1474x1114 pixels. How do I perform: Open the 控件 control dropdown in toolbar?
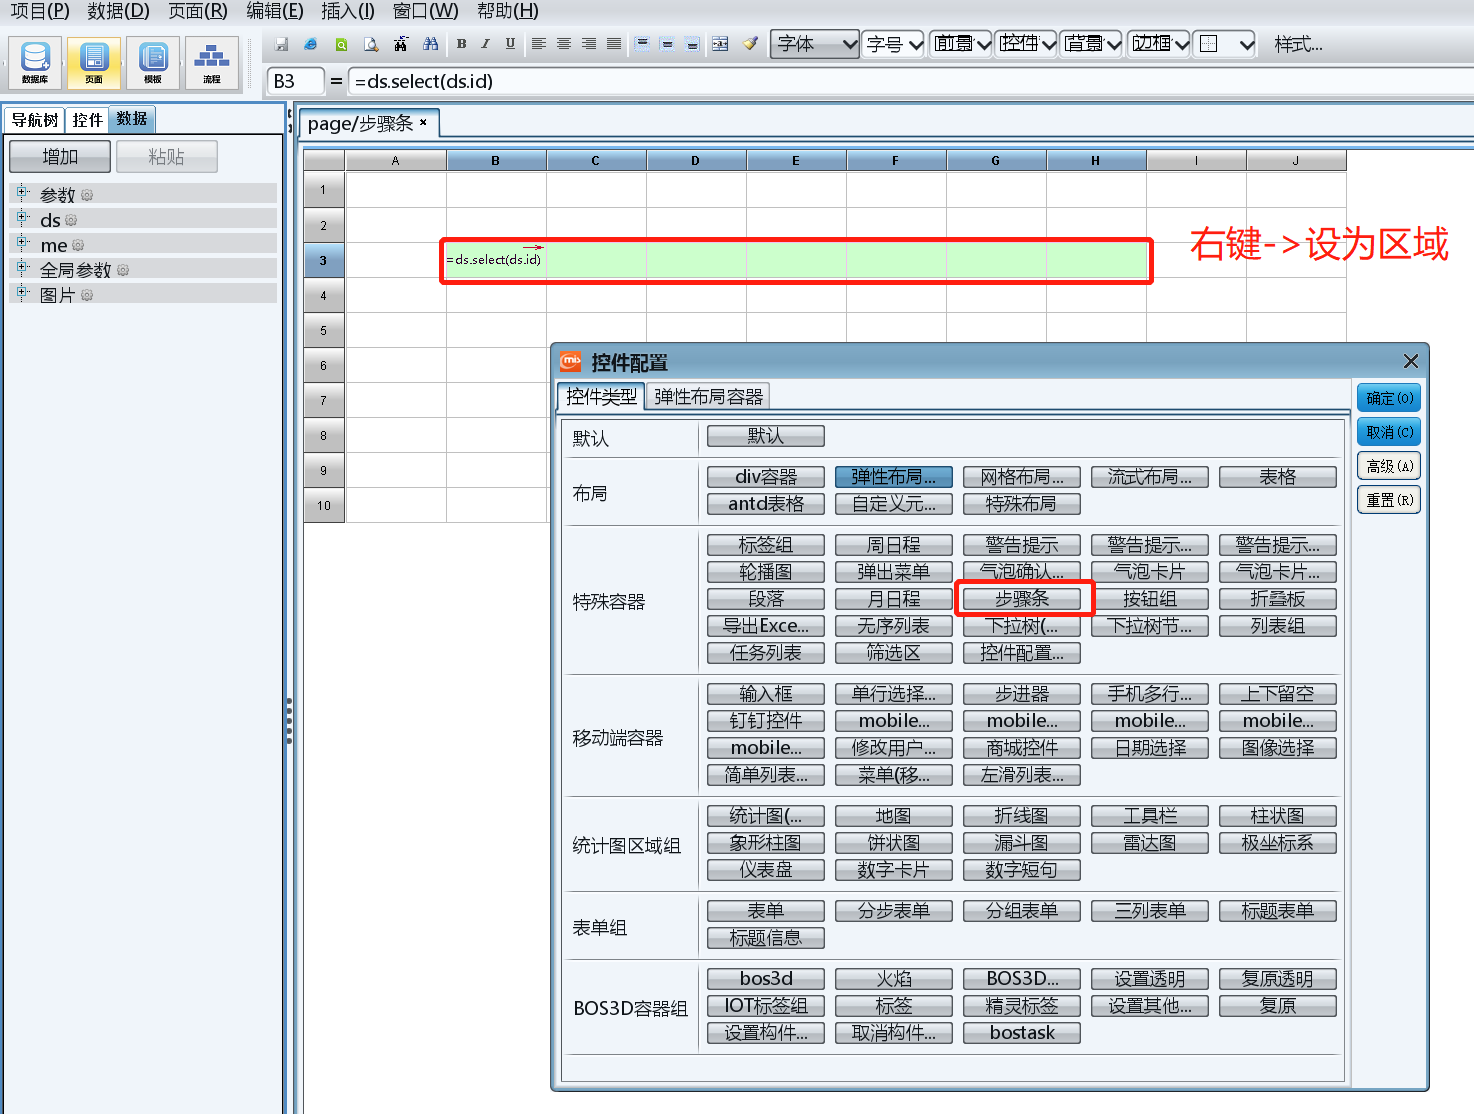pyautogui.click(x=1026, y=44)
